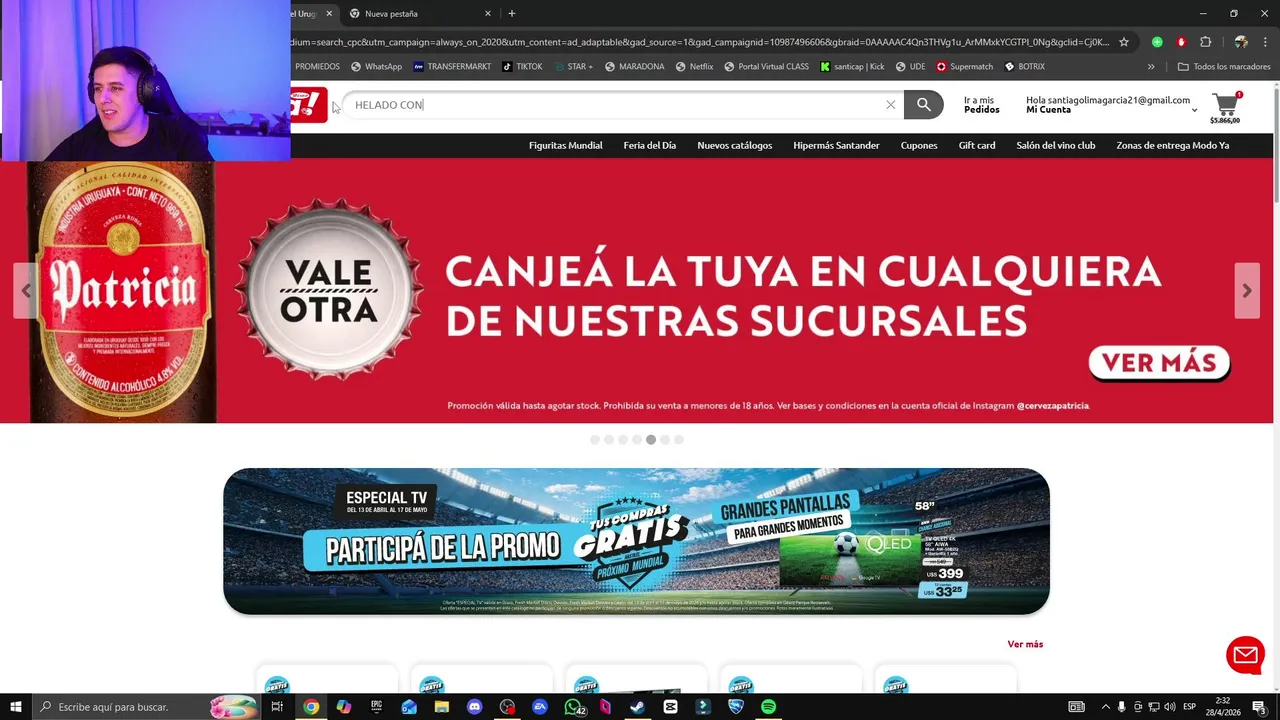Screen dimensions: 1280x720
Task: Open the notification center icon
Action: click(1259, 707)
